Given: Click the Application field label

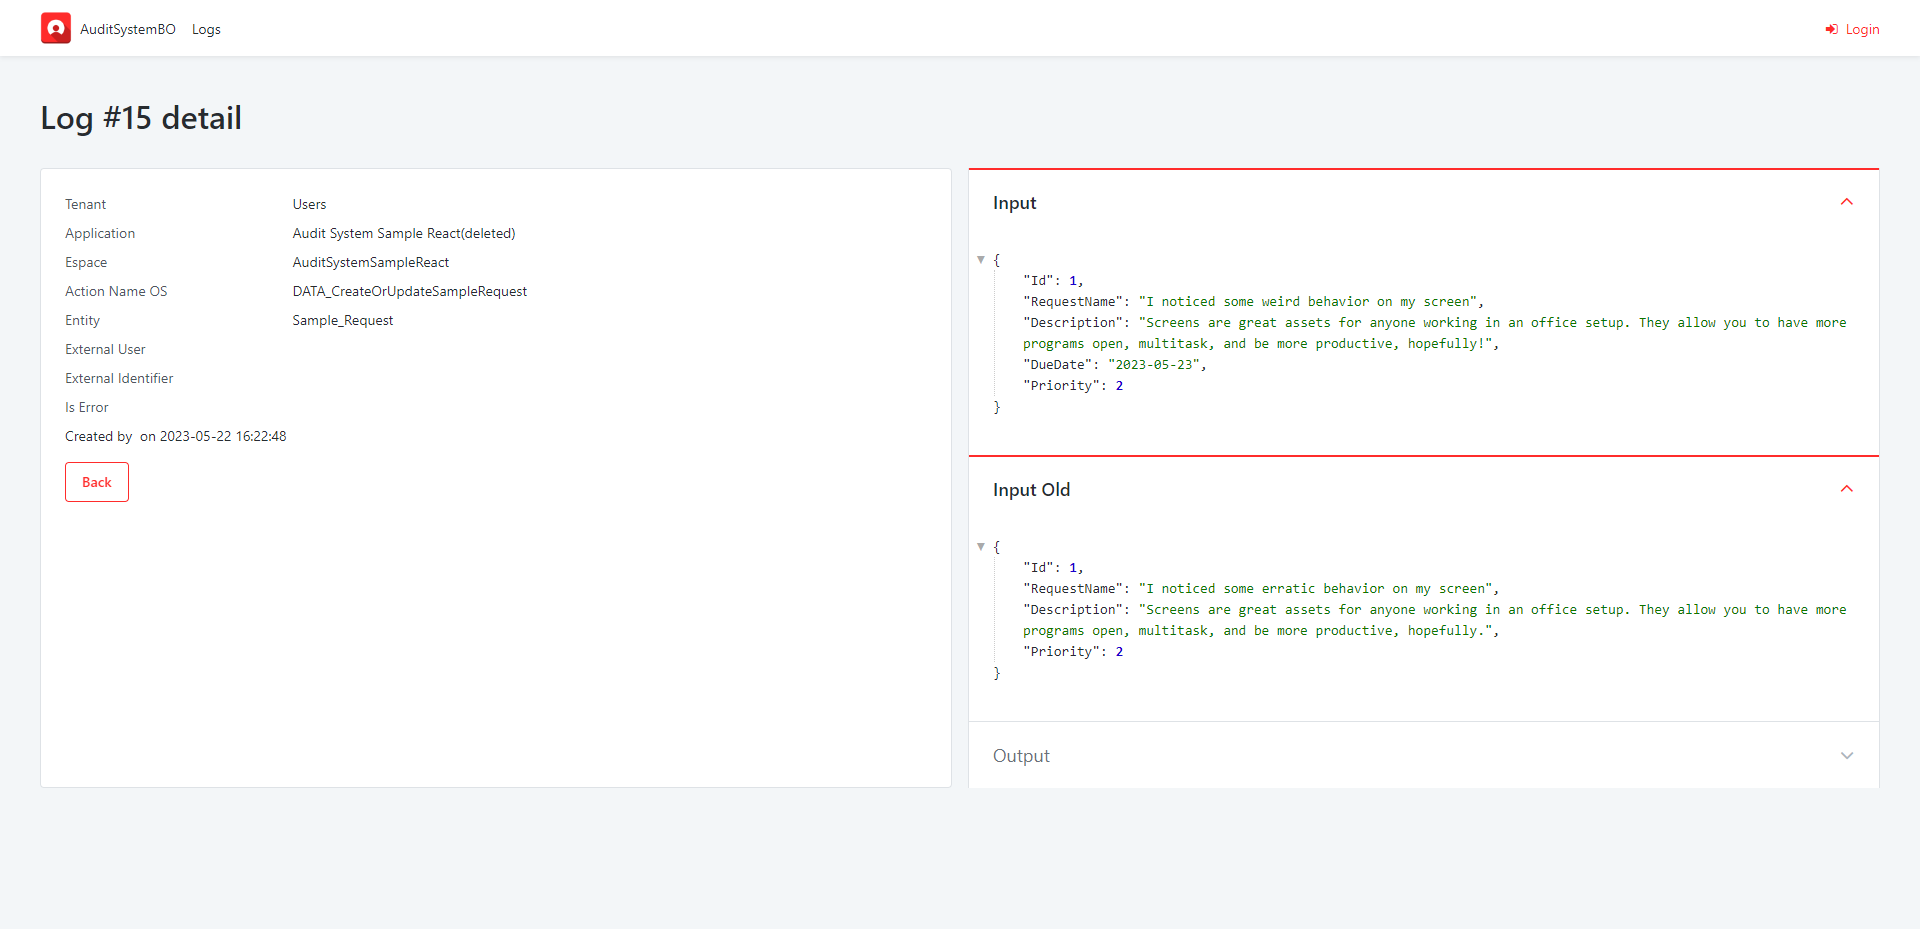Looking at the screenshot, I should 100,233.
